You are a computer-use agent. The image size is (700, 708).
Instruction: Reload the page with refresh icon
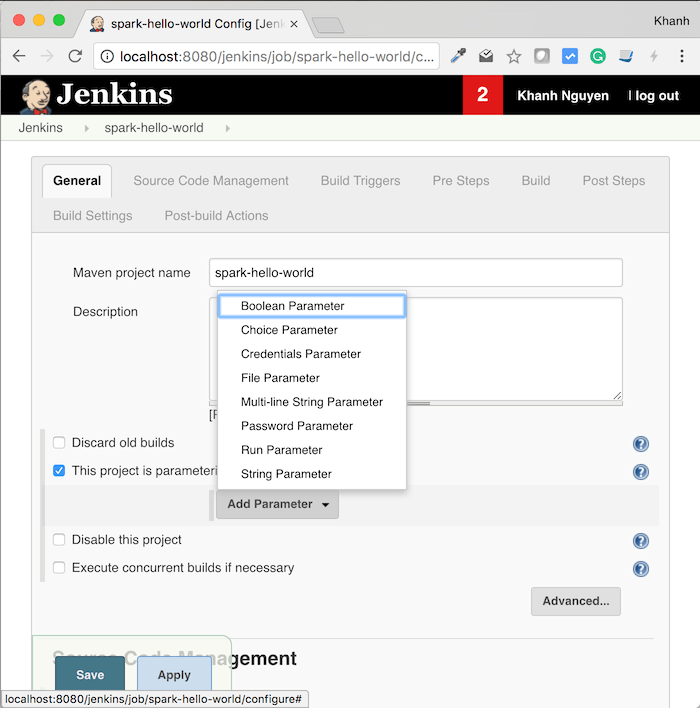(x=75, y=56)
